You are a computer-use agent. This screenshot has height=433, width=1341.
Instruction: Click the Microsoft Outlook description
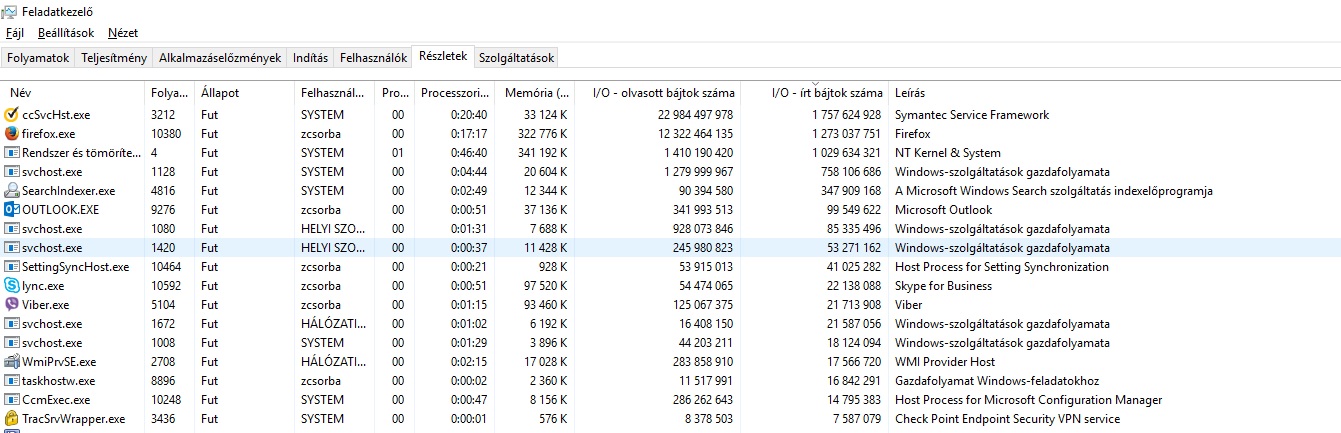pos(943,210)
